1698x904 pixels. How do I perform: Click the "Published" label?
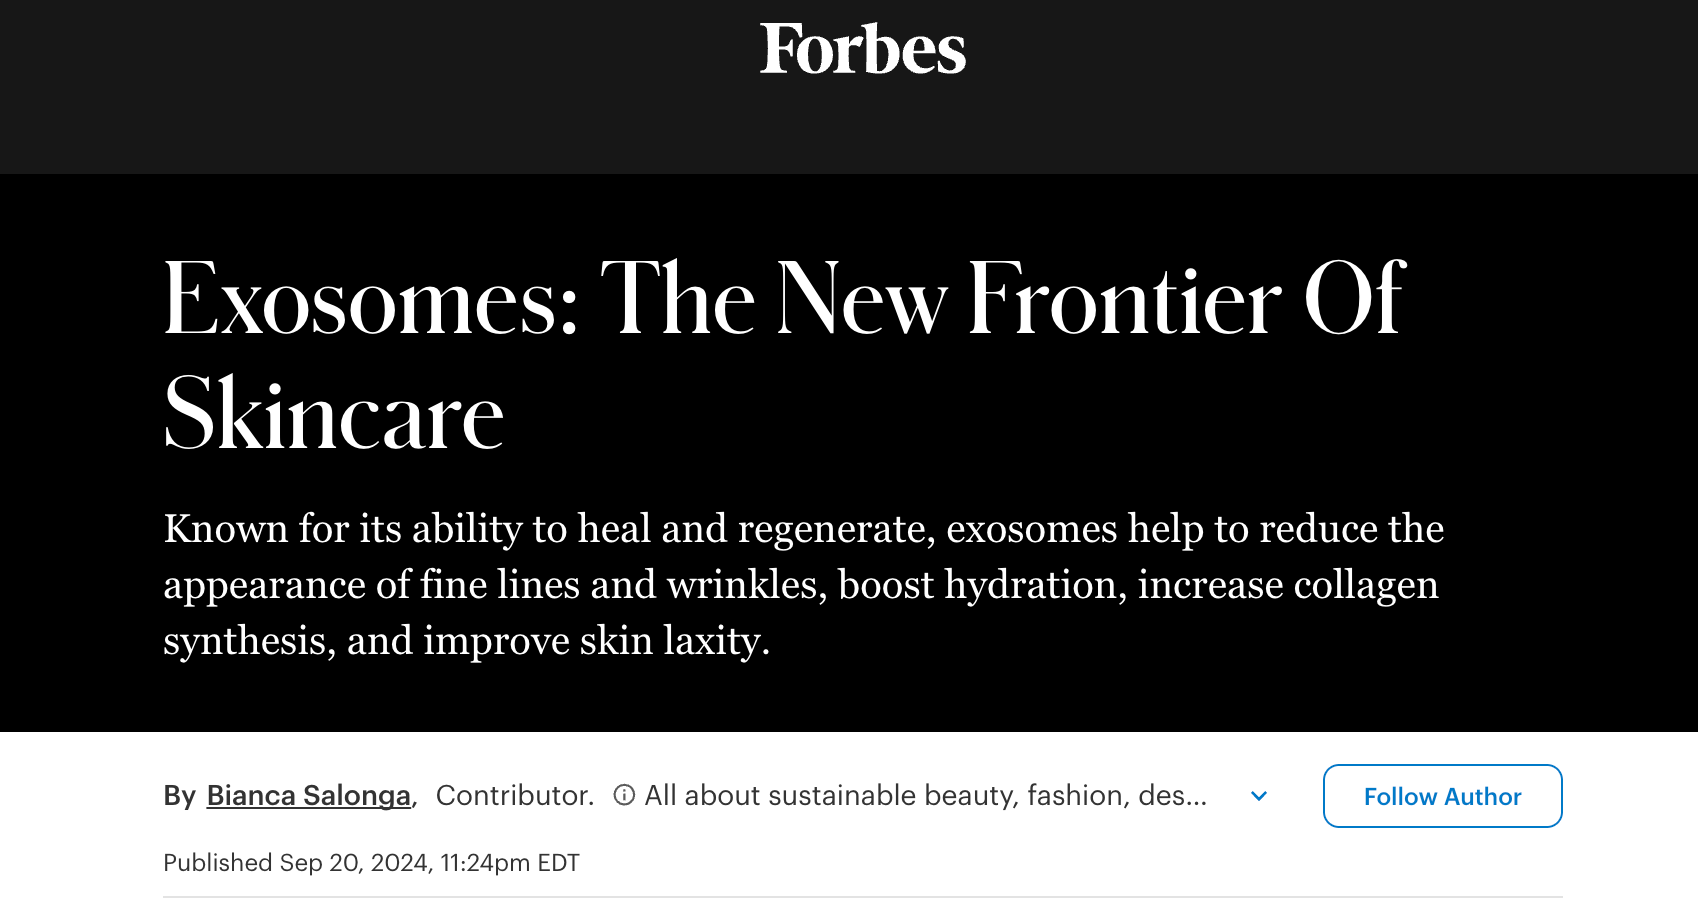tap(218, 862)
